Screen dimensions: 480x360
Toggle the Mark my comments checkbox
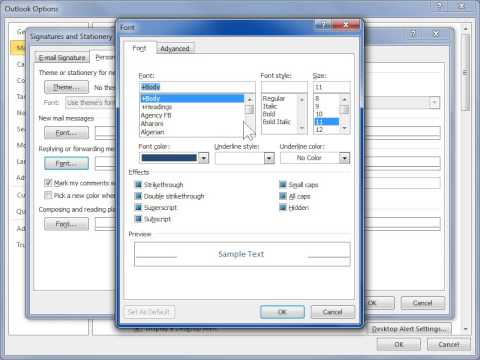click(x=48, y=183)
